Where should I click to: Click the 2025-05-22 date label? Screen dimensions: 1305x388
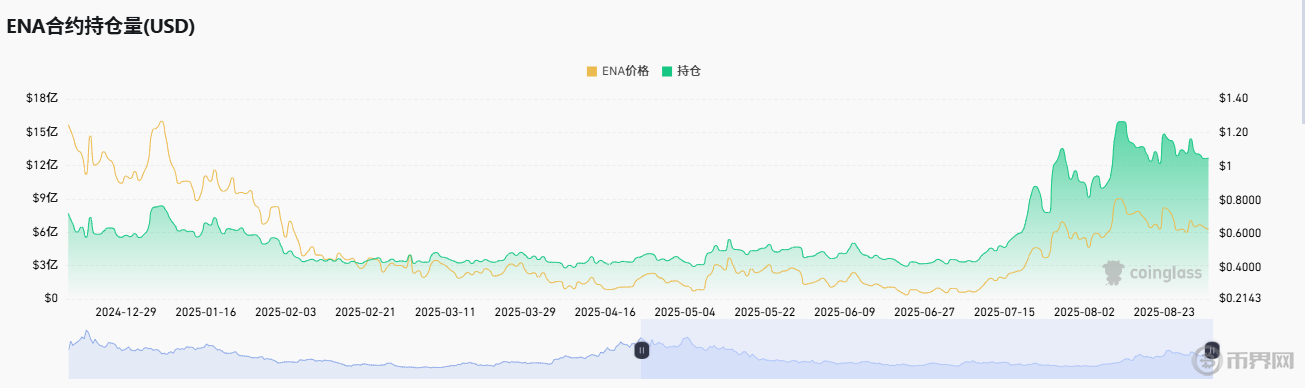click(x=764, y=312)
